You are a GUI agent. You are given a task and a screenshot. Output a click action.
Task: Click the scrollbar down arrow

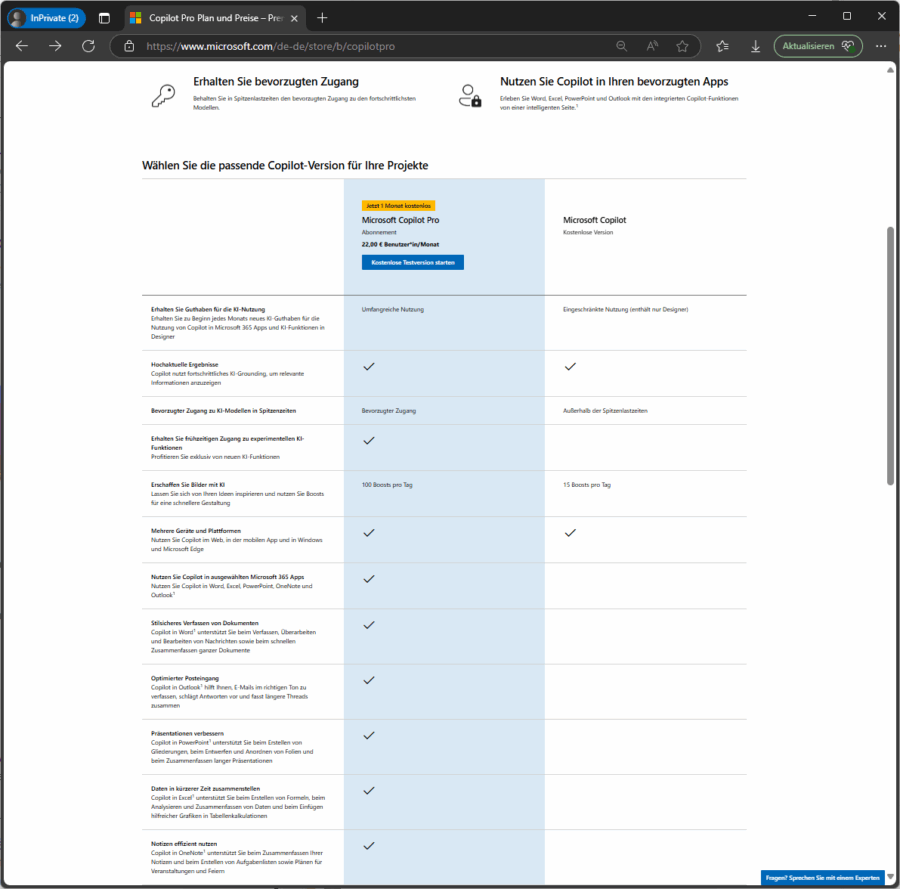pos(890,877)
